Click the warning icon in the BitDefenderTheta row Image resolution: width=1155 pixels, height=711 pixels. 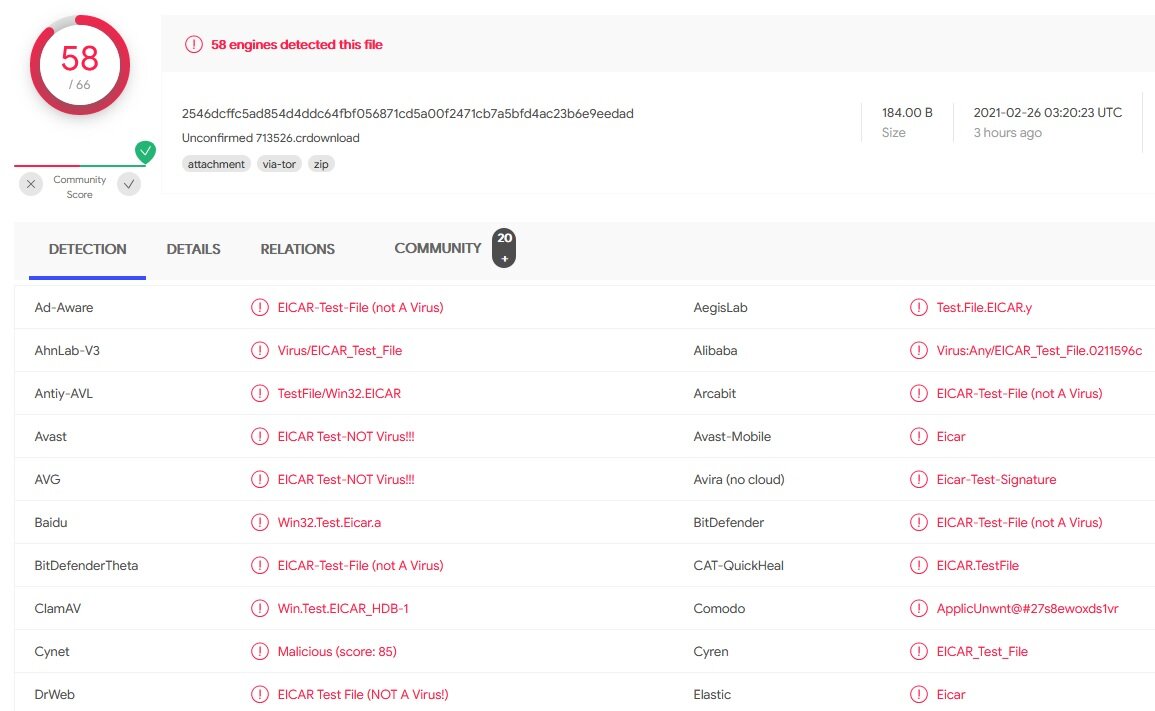coord(259,565)
